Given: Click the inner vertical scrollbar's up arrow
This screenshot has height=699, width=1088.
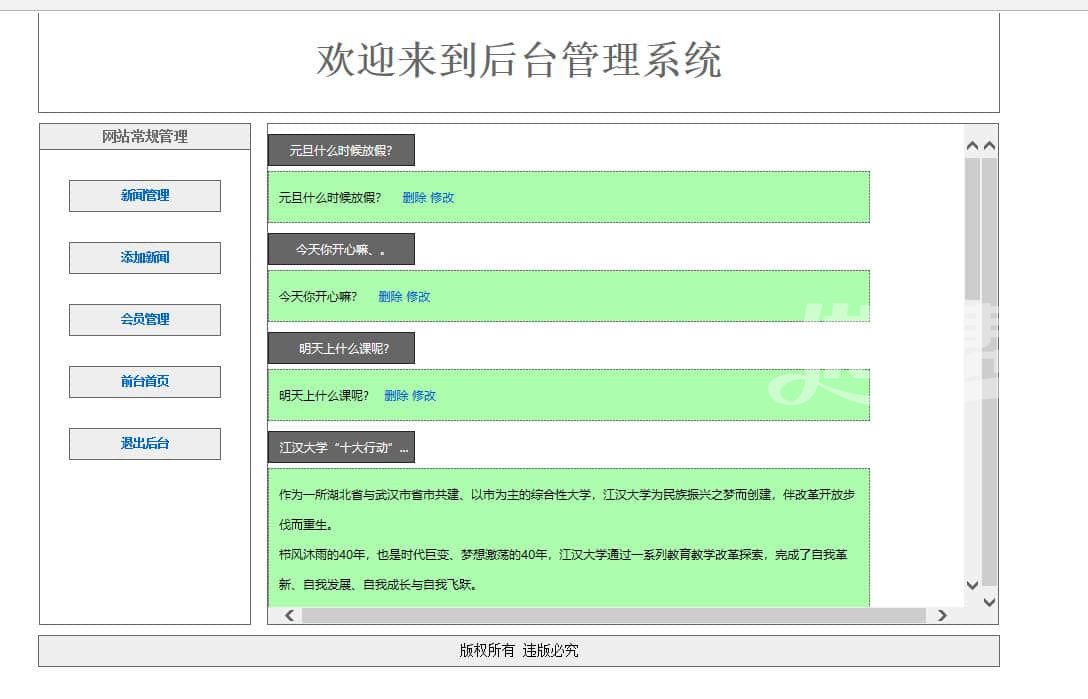Looking at the screenshot, I should (x=972, y=146).
